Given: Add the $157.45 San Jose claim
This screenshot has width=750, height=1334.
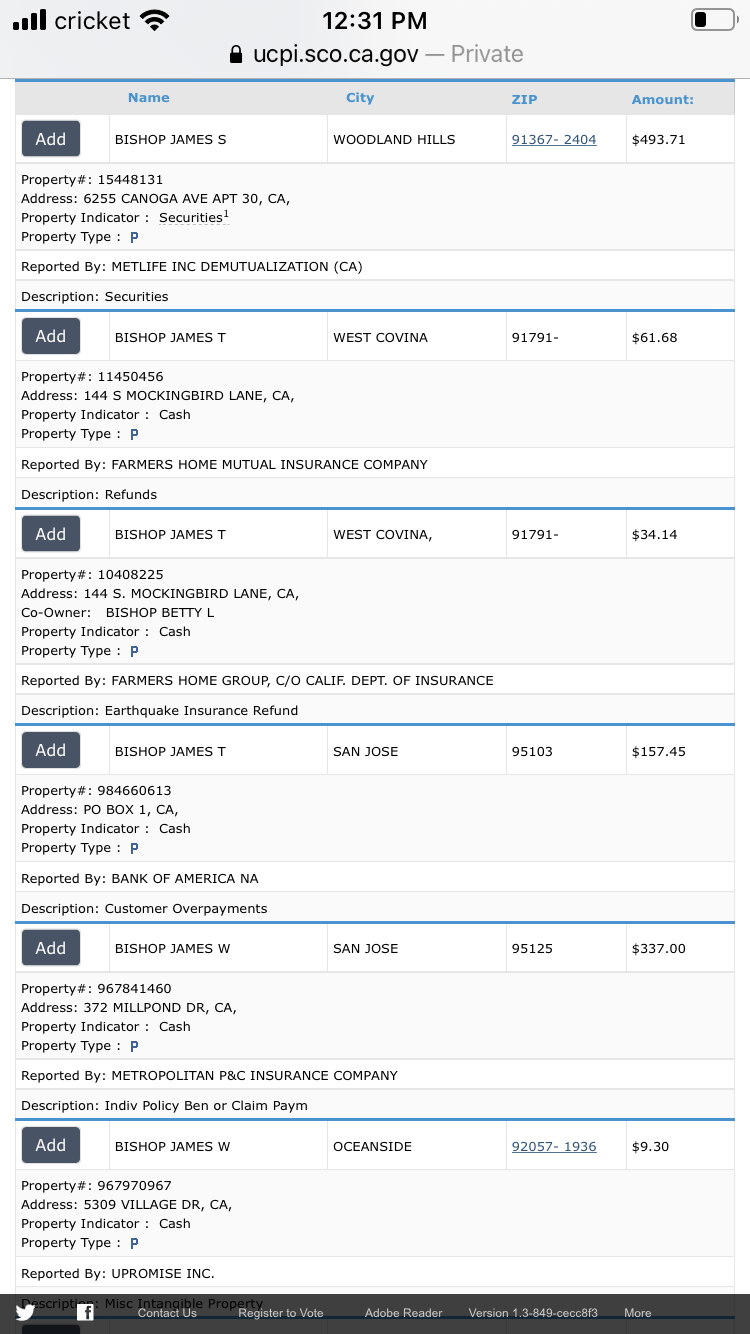Looking at the screenshot, I should point(51,750).
